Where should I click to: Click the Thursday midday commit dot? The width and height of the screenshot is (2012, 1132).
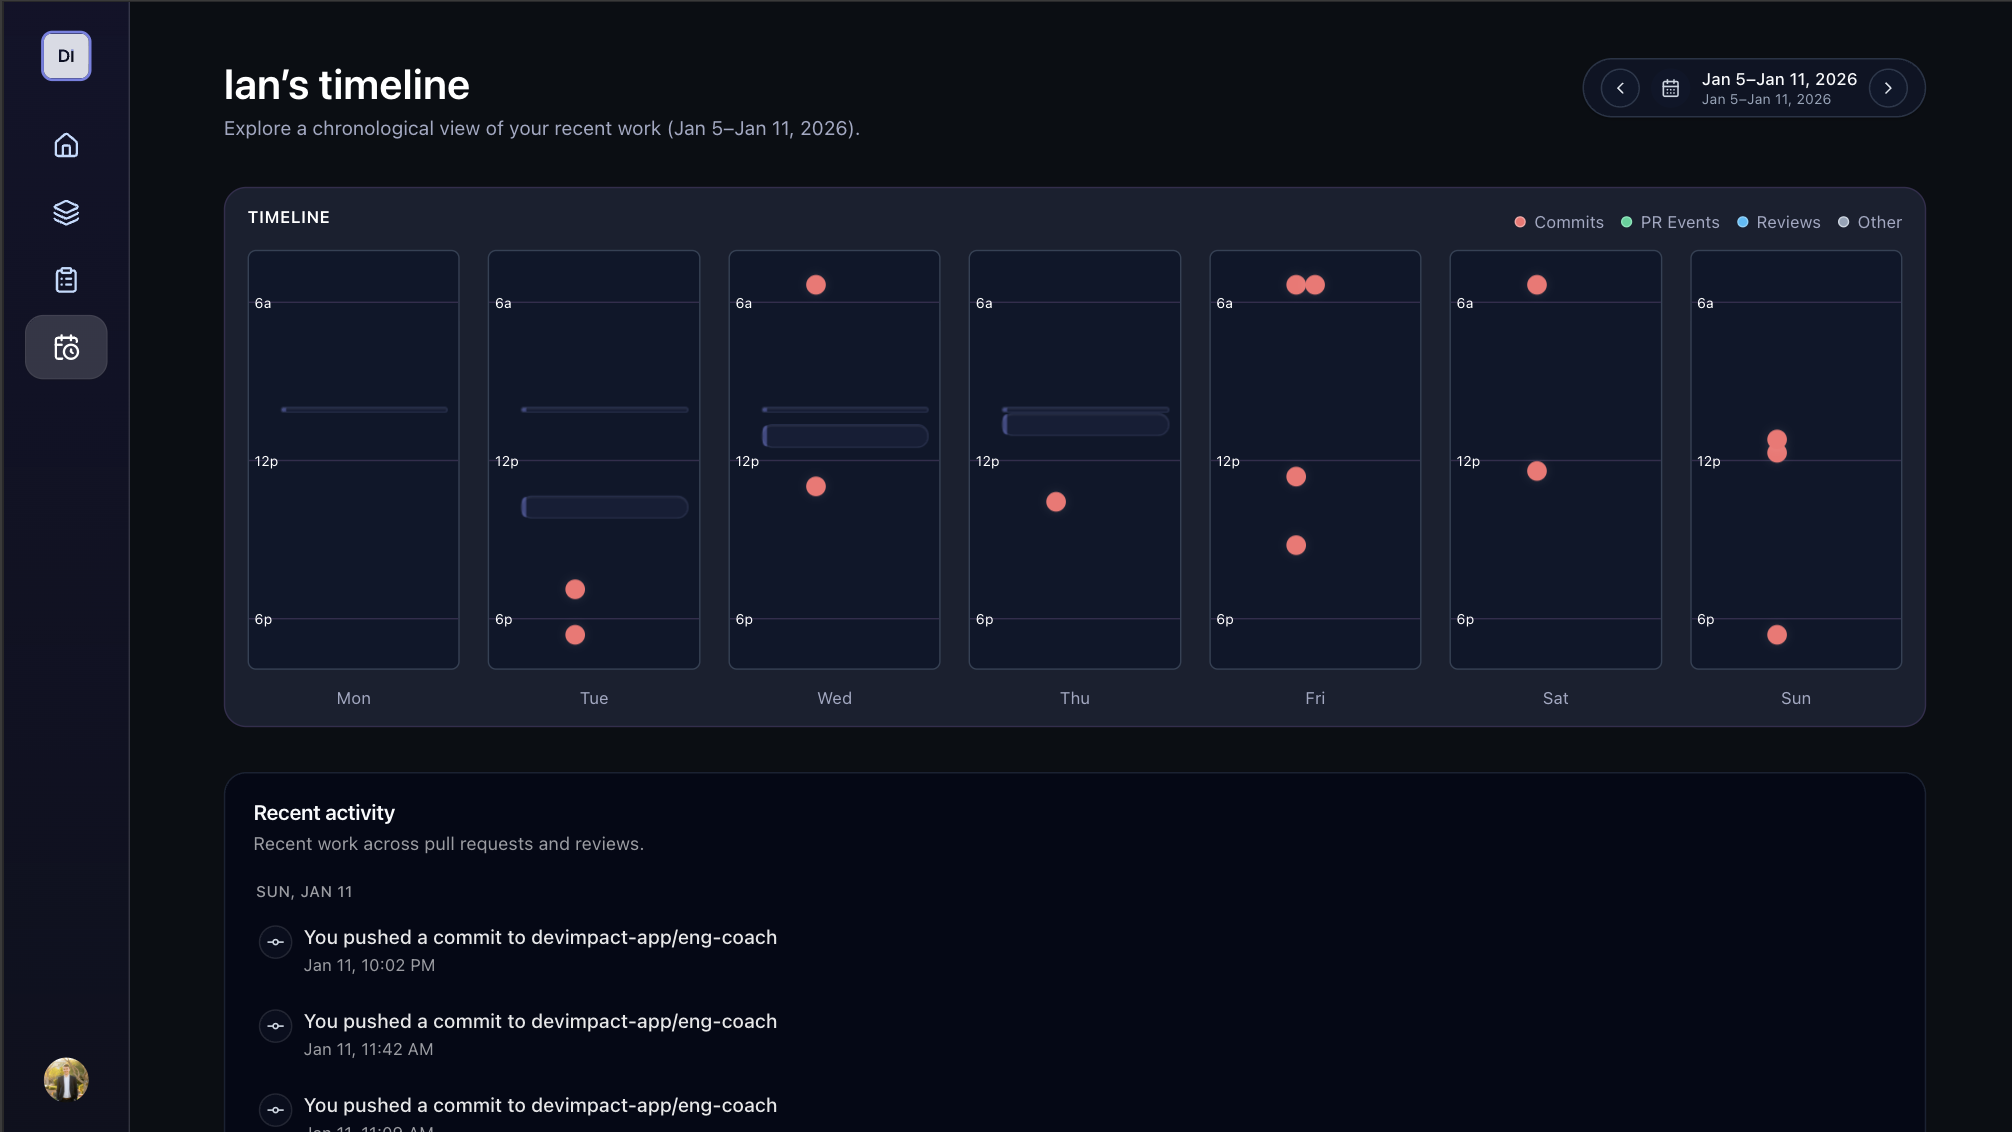pyautogui.click(x=1056, y=502)
